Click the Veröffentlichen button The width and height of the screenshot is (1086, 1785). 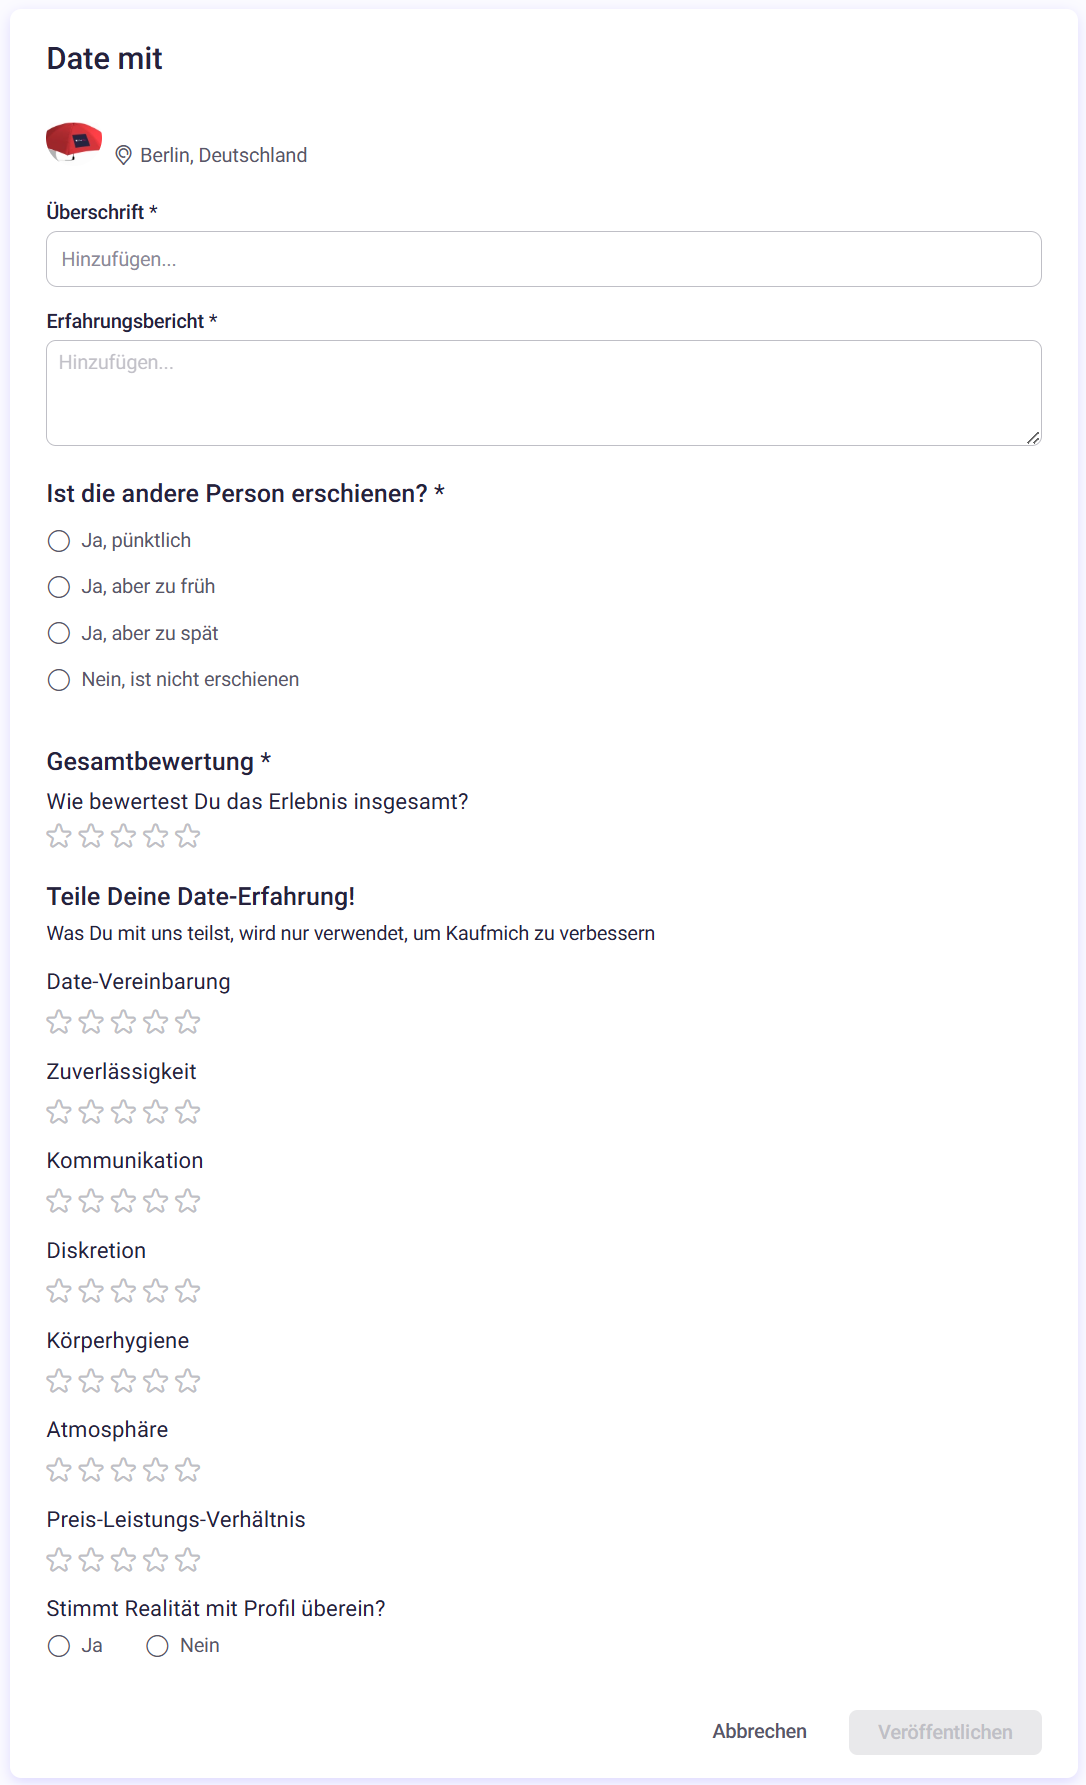pyautogui.click(x=945, y=1732)
